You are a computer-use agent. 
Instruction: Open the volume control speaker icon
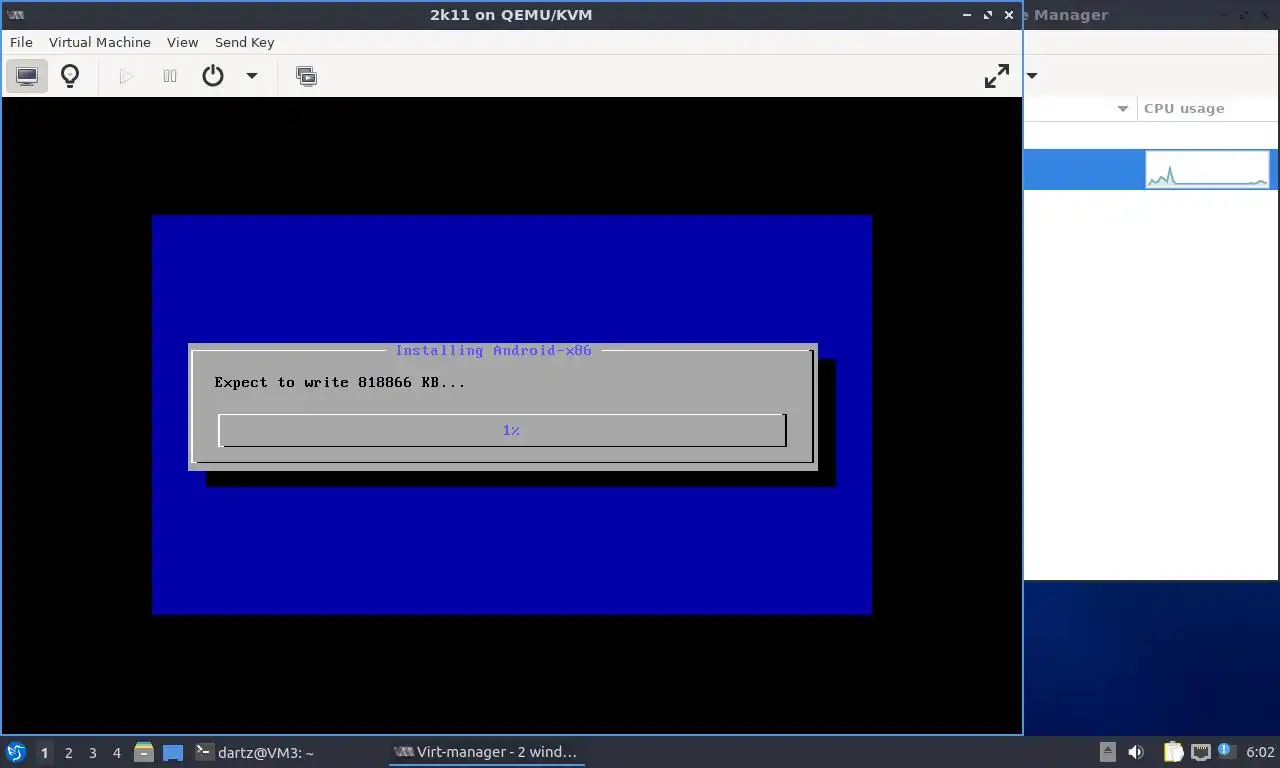click(x=1136, y=752)
